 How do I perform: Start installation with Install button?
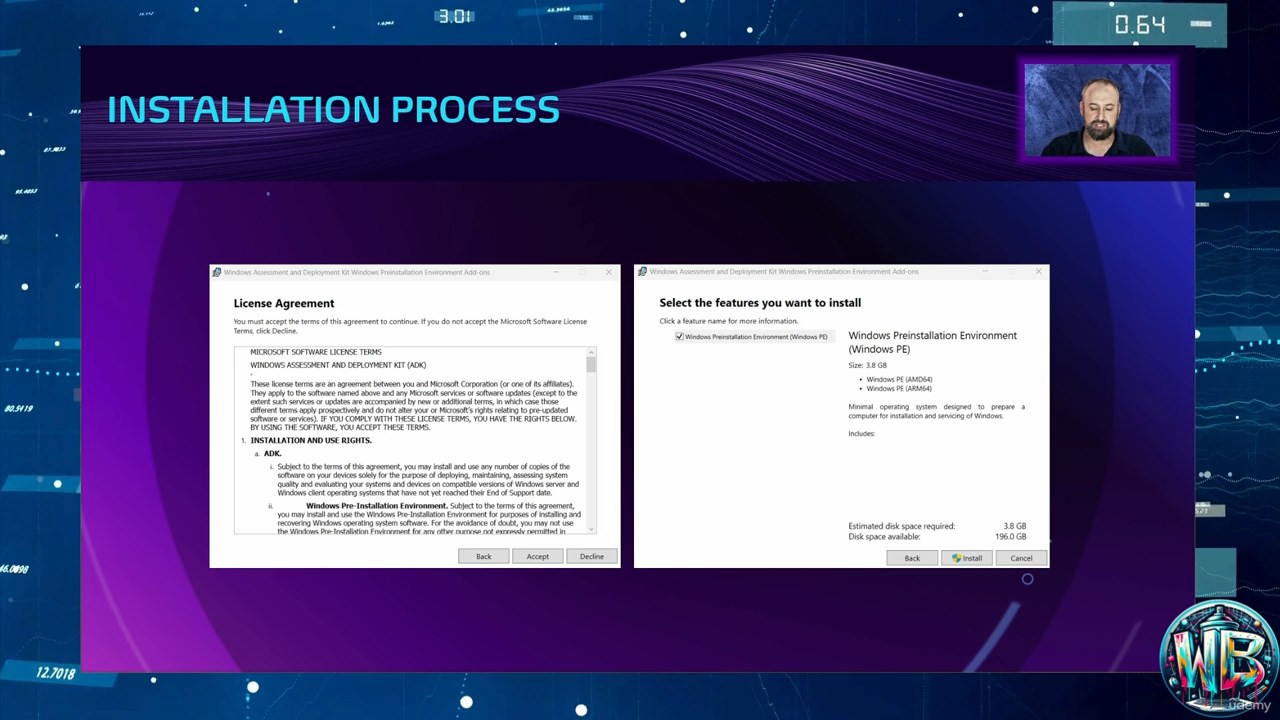966,558
